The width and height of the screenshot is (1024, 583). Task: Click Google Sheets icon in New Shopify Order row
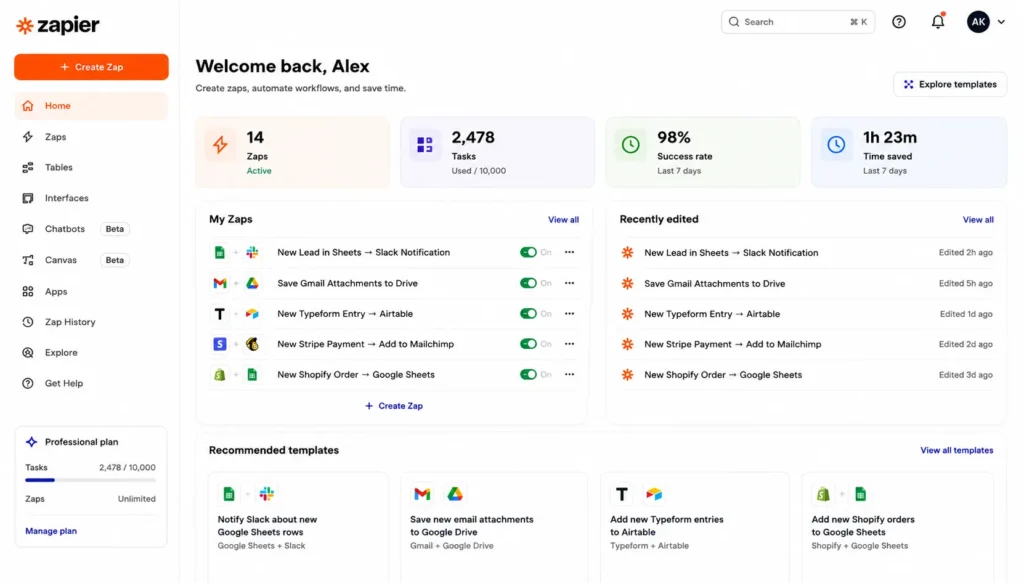pyautogui.click(x=252, y=375)
